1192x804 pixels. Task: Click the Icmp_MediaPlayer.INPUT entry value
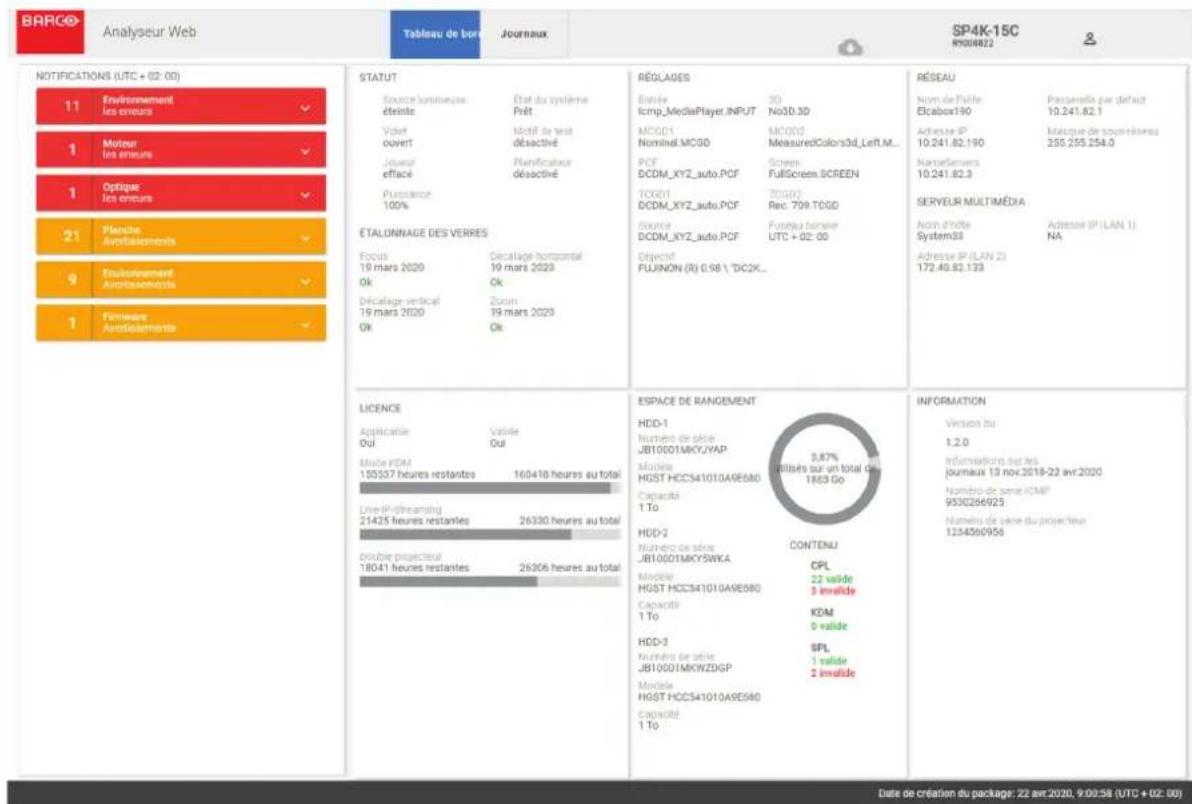(x=697, y=111)
